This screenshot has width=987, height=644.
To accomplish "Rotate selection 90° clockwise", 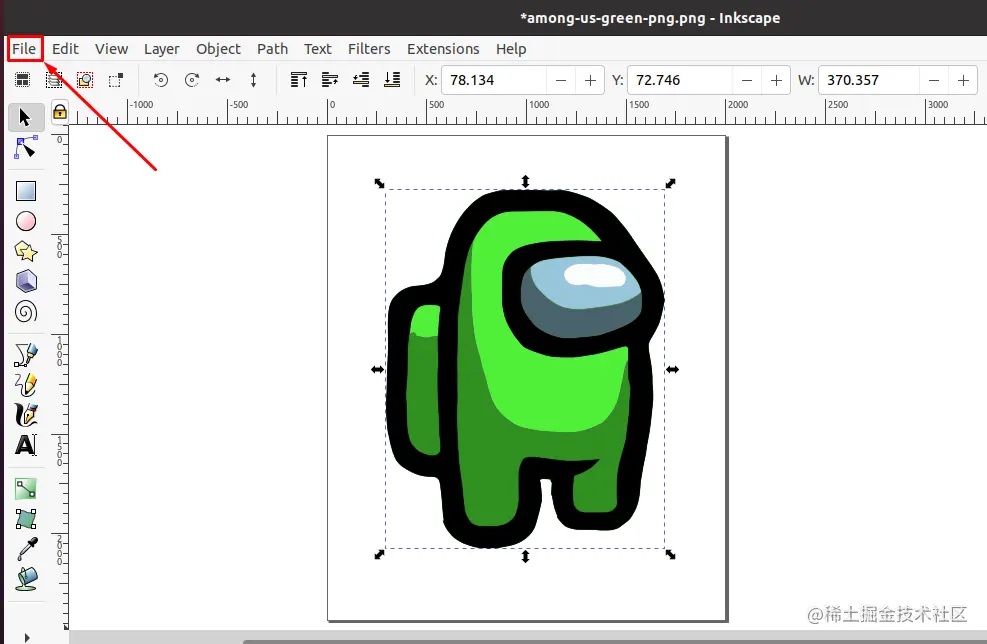I will 192,80.
